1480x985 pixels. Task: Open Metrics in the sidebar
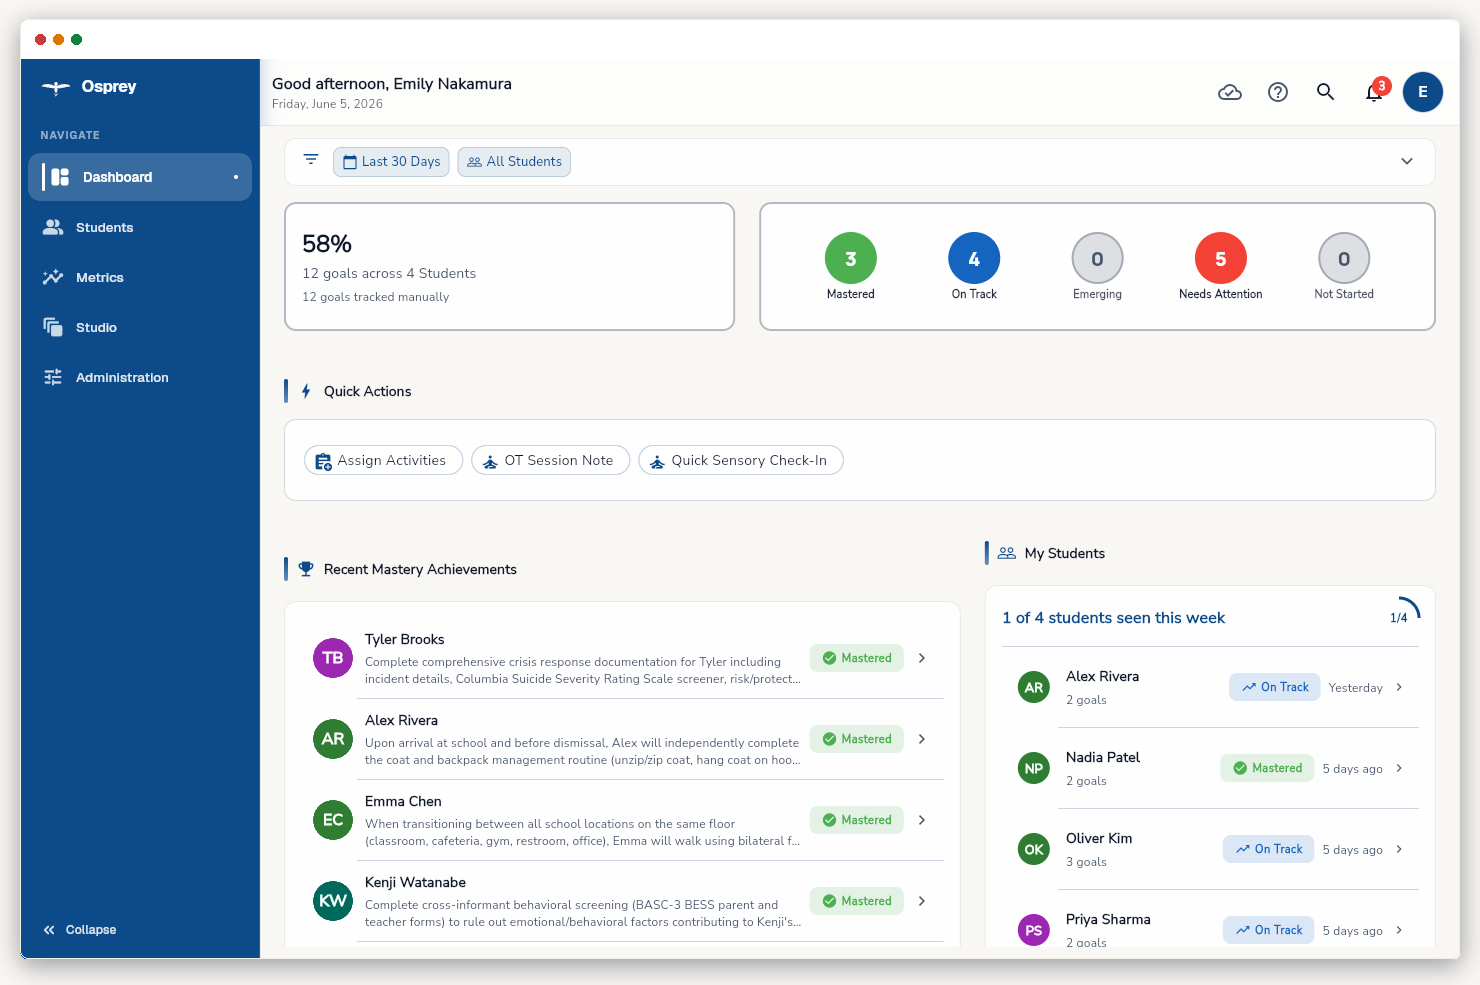[140, 277]
